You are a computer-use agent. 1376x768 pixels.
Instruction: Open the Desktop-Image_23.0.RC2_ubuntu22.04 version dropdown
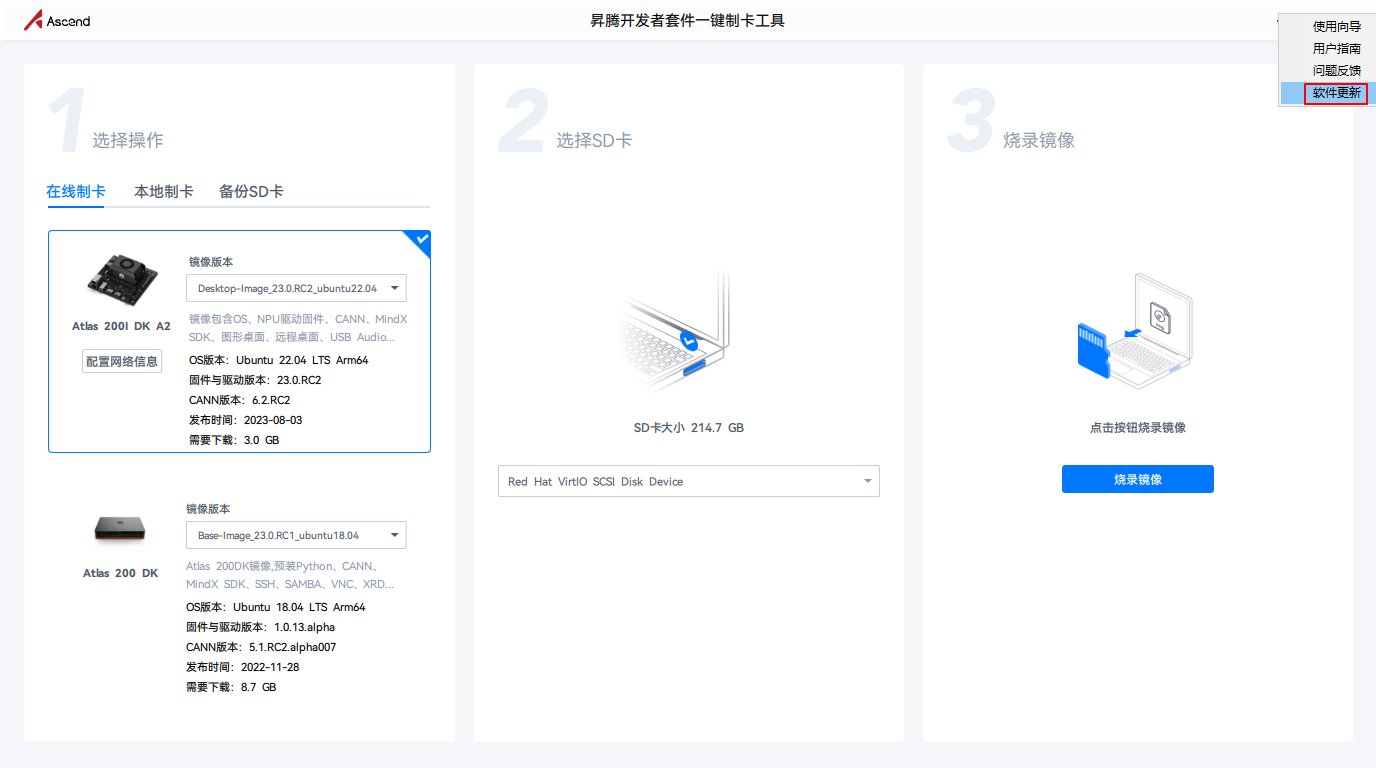[296, 288]
